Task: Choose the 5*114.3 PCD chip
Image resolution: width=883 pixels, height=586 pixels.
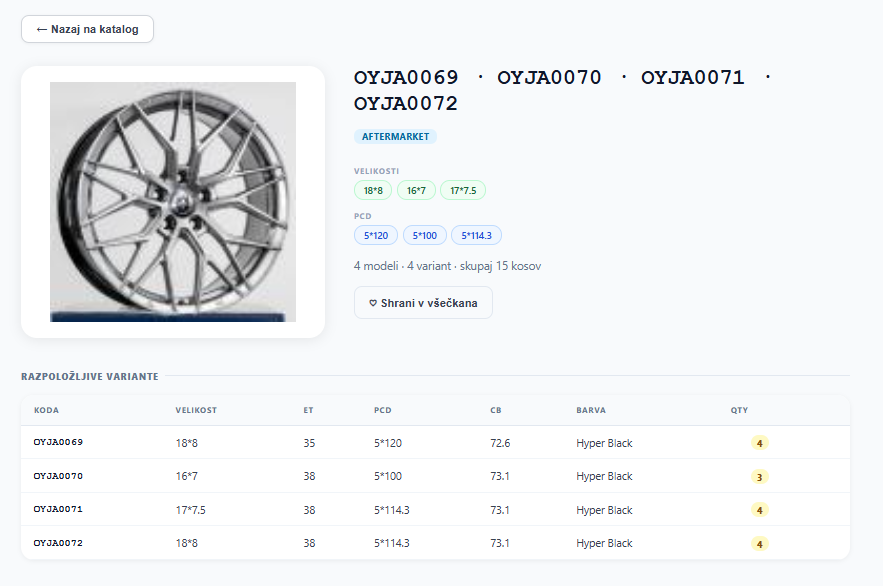Action: tap(477, 235)
